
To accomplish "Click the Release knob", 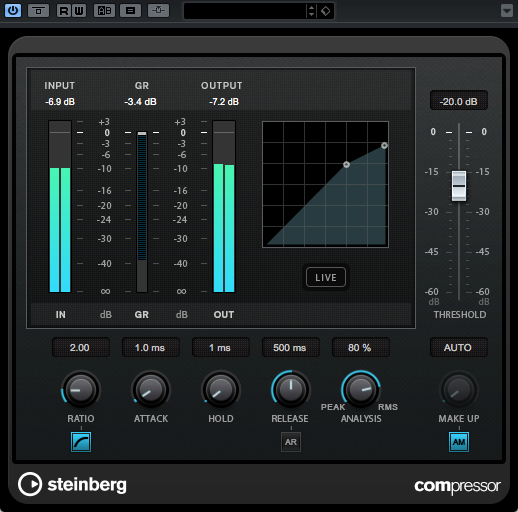I will coord(291,389).
